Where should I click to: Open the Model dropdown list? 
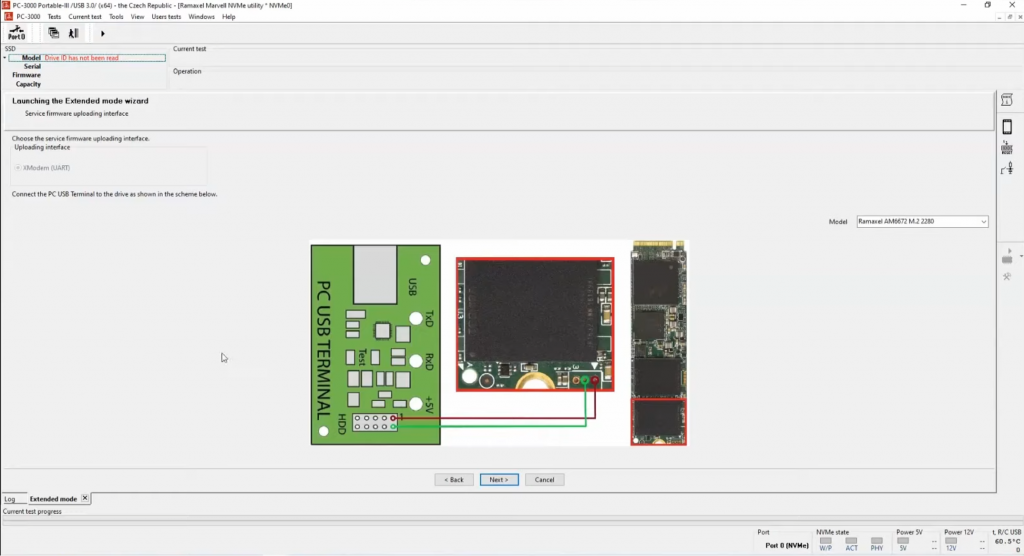point(983,222)
